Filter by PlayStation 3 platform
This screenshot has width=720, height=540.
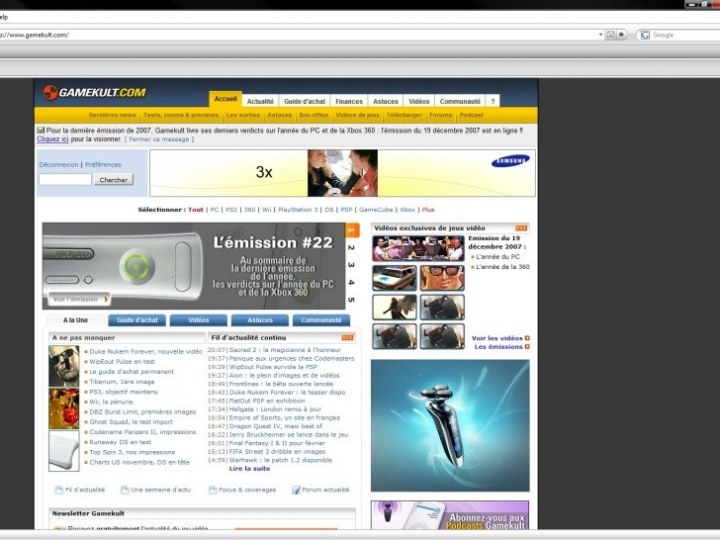tap(298, 210)
